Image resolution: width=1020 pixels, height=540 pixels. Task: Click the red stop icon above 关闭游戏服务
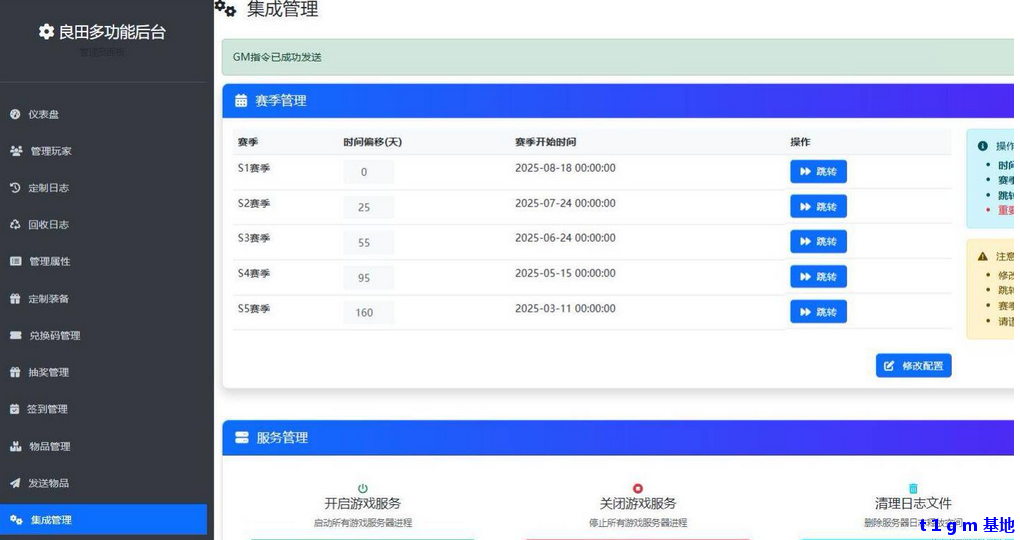[x=638, y=488]
